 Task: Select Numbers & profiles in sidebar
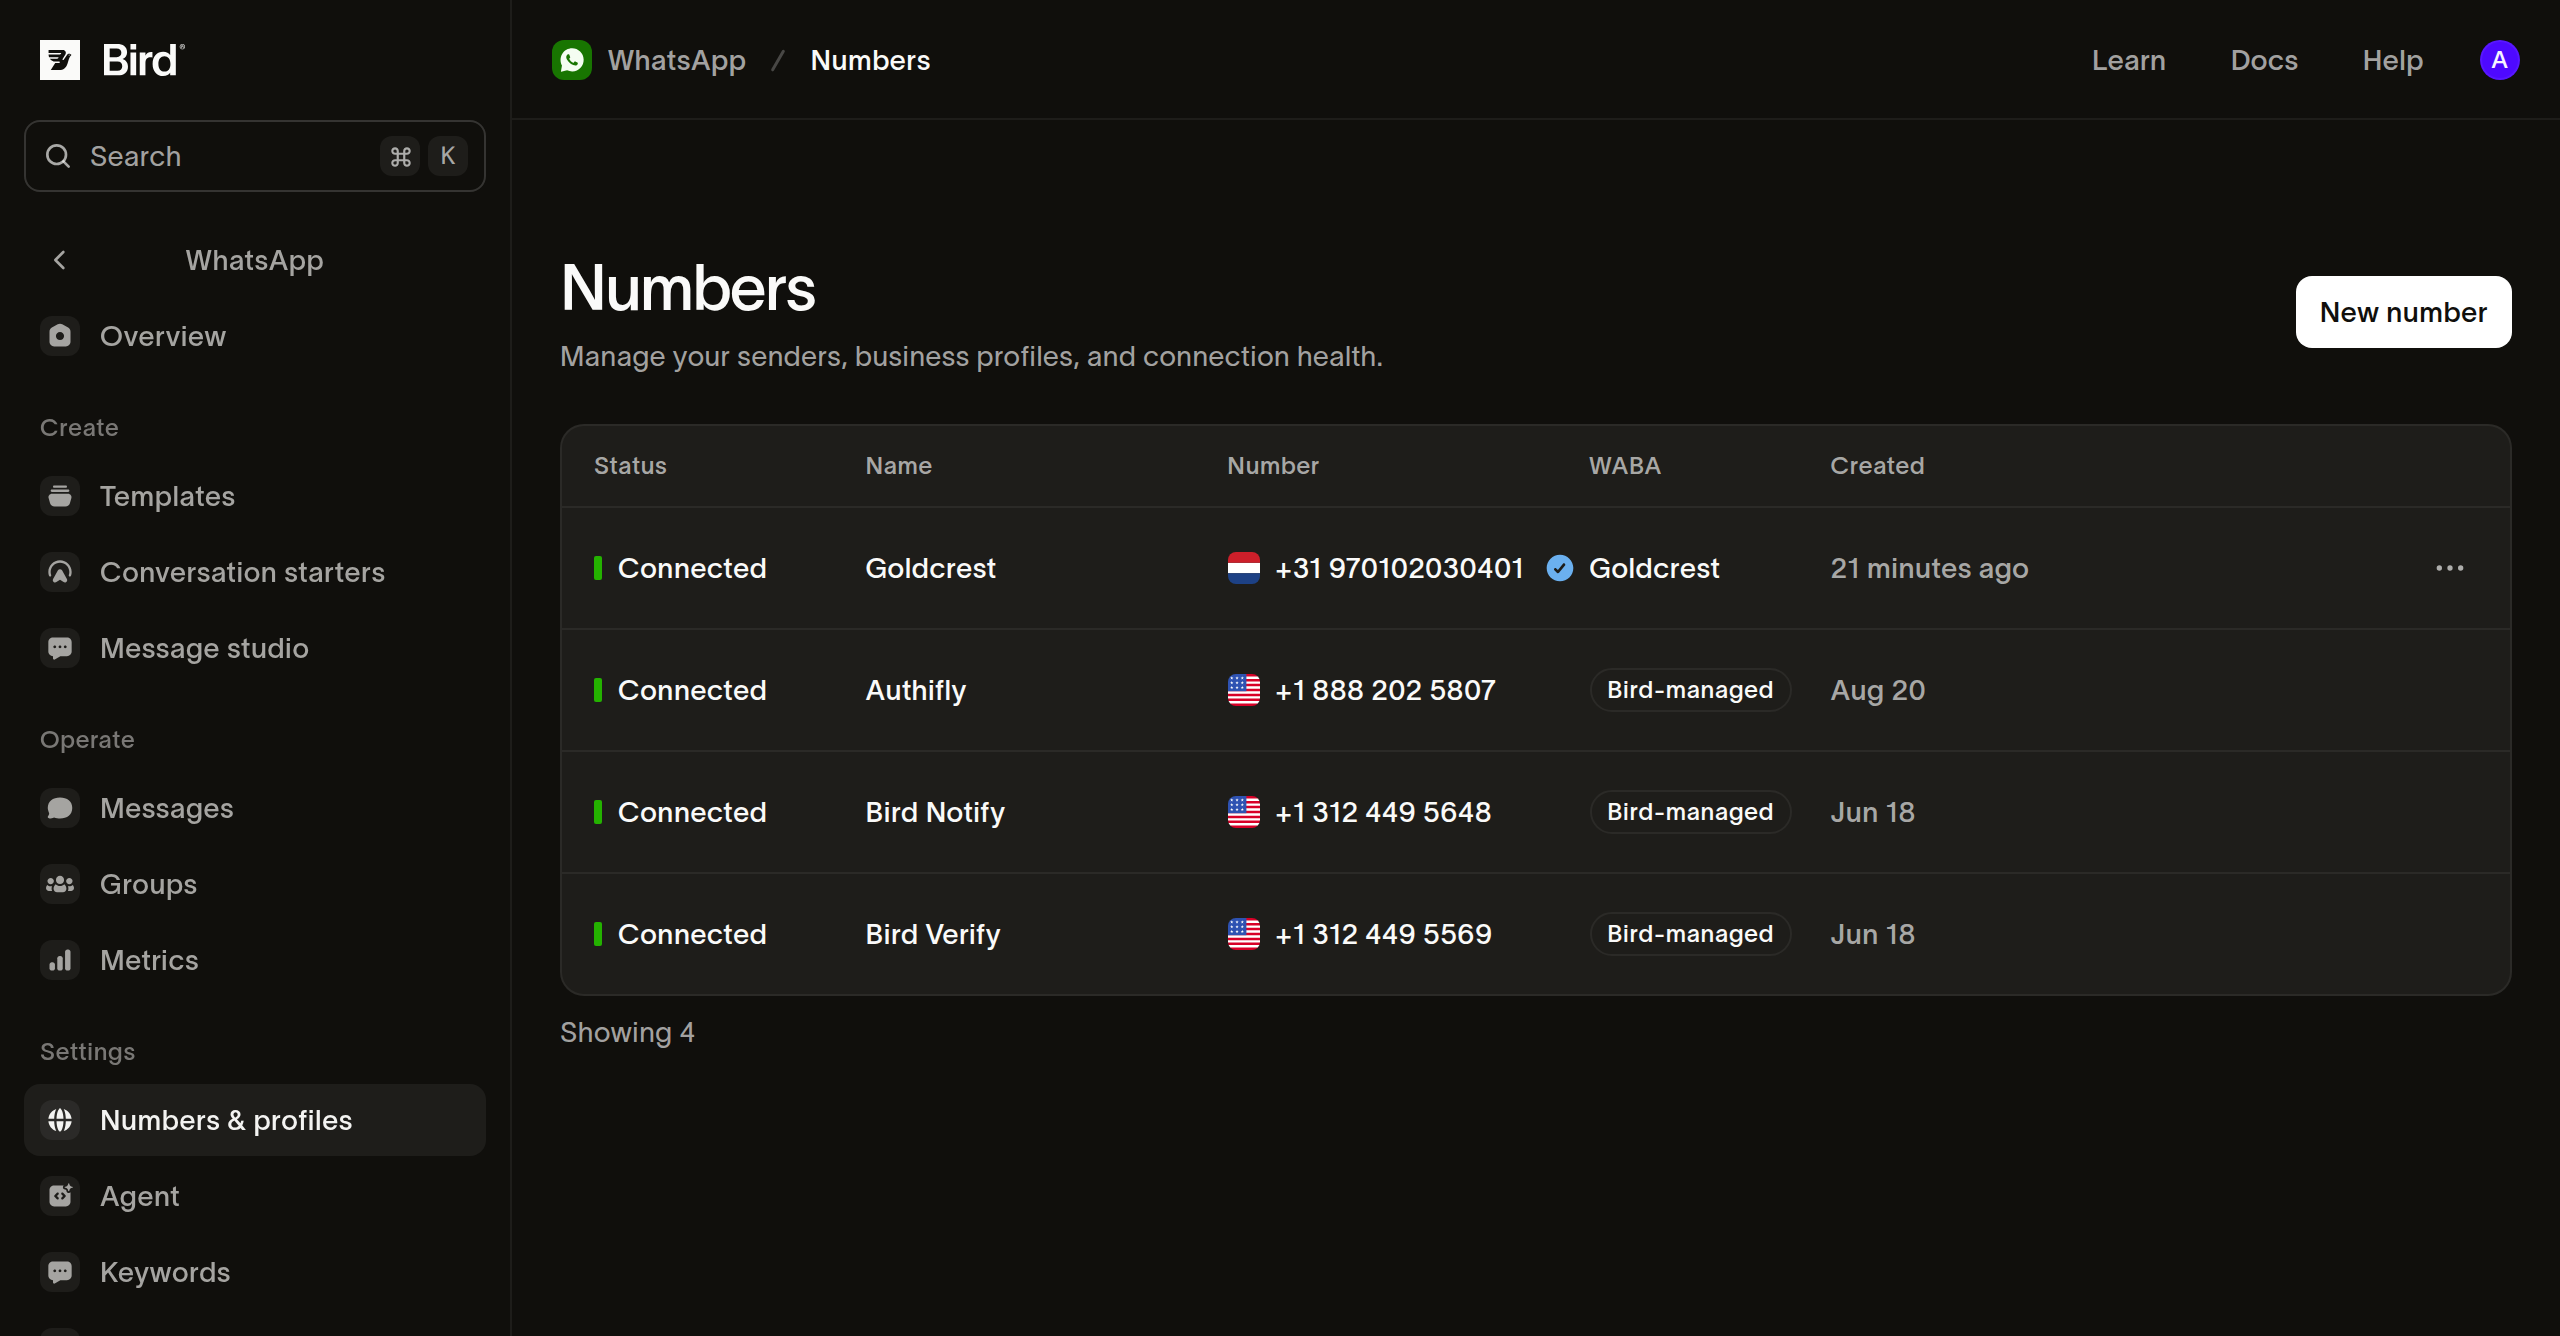tap(255, 1120)
